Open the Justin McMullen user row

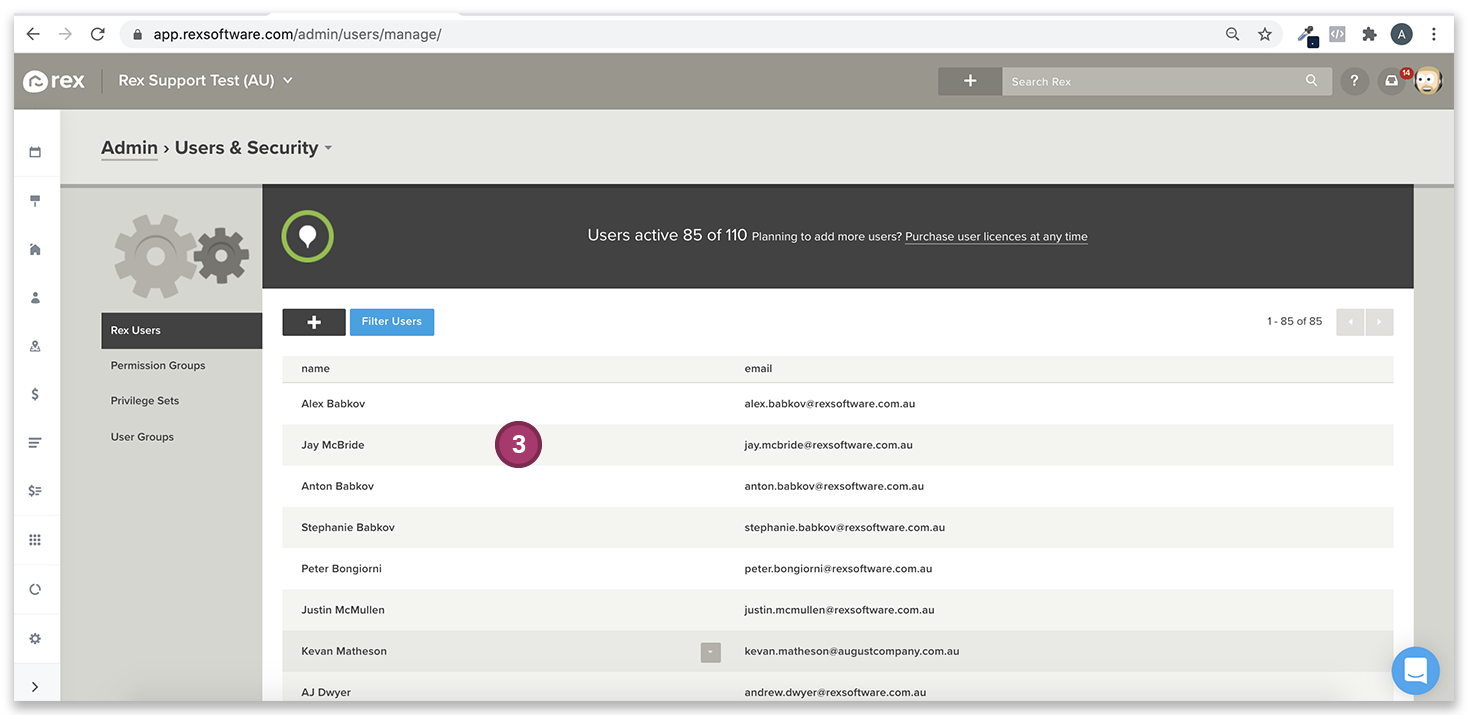tap(837, 609)
